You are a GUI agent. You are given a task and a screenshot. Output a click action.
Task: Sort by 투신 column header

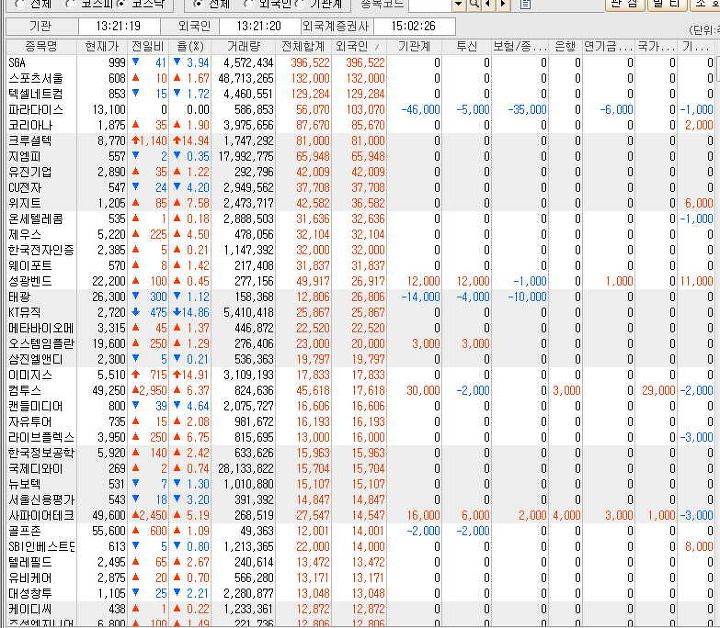click(x=467, y=46)
